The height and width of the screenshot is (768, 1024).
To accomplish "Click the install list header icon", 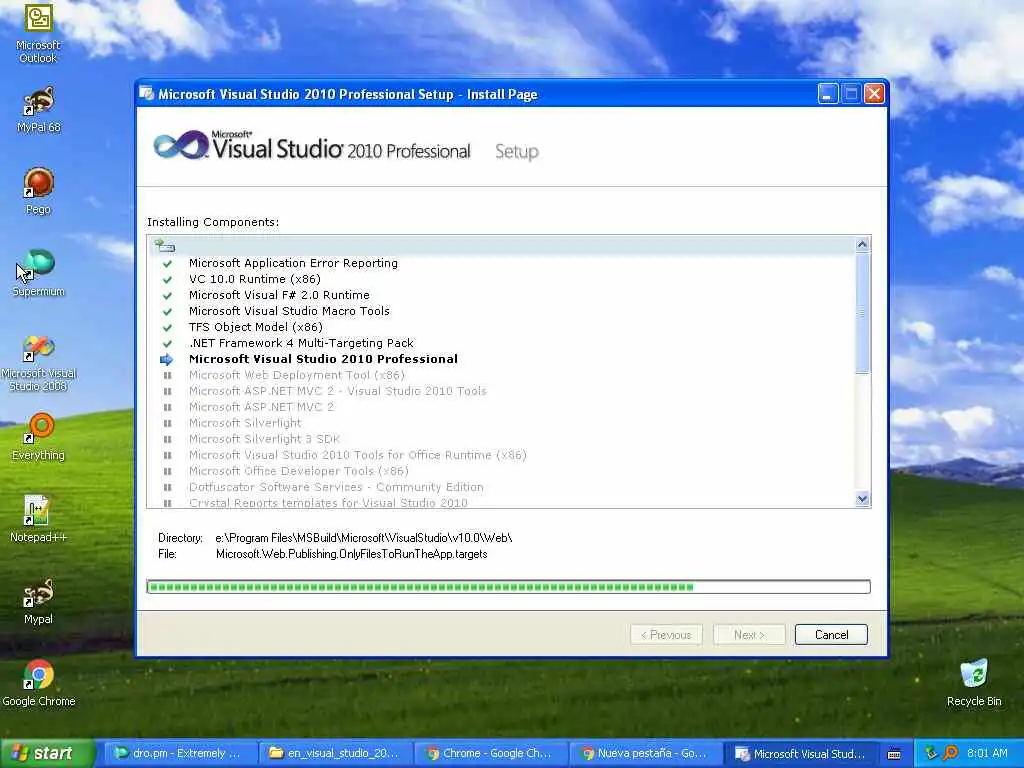I will (x=164, y=246).
